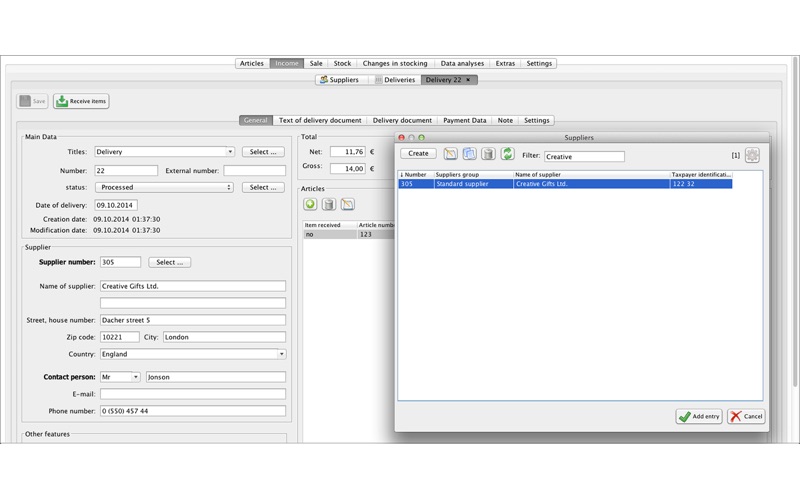Open the Titles dropdown showing Delivery

coord(164,152)
